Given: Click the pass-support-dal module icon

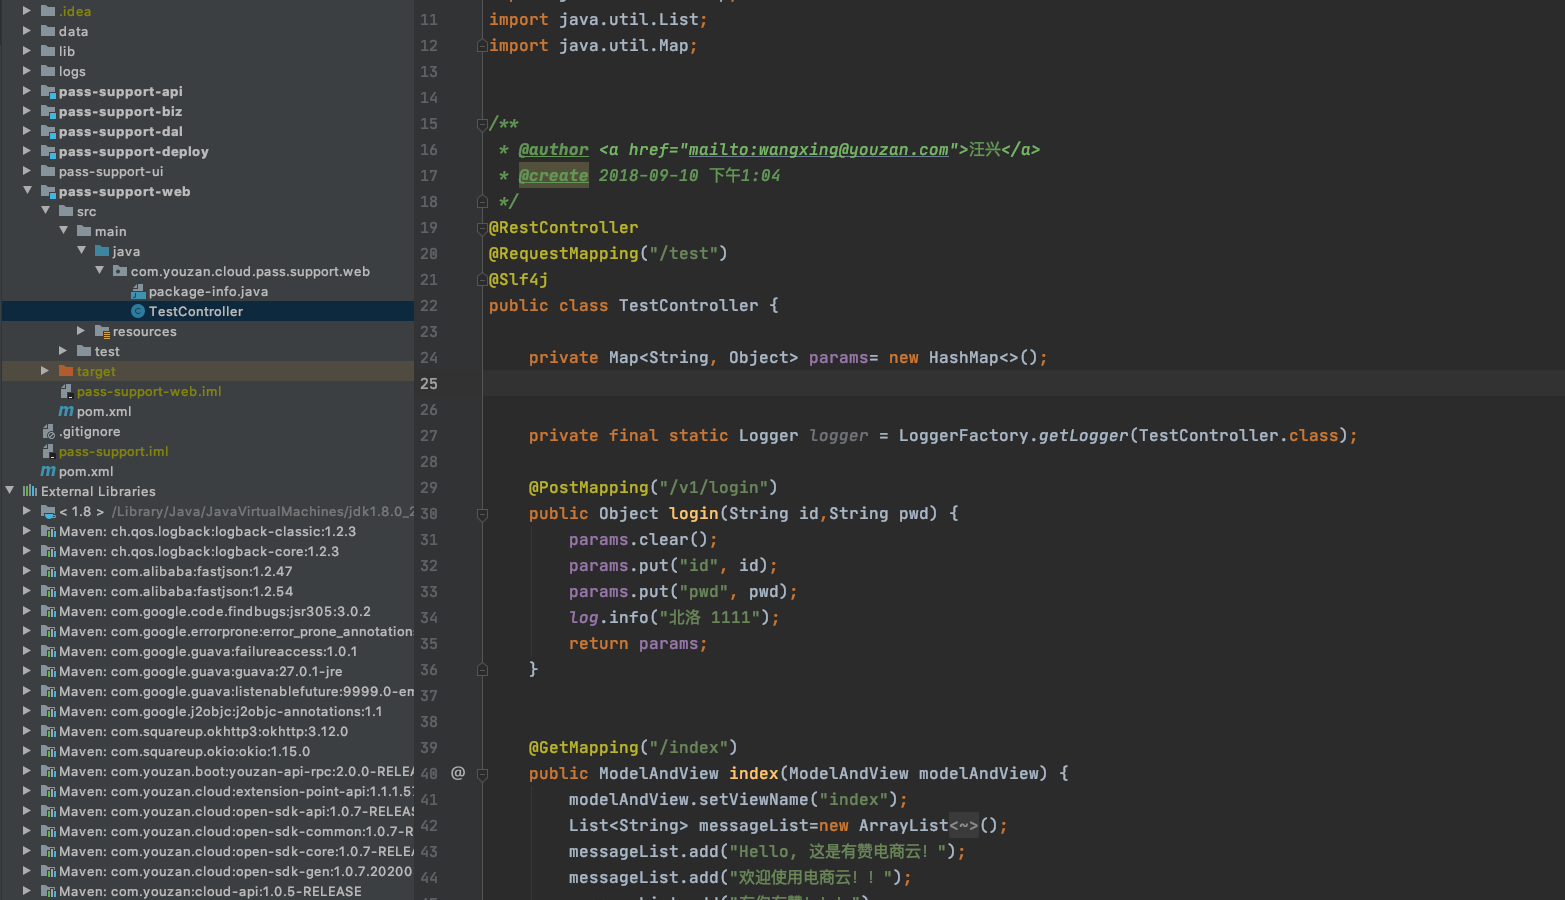Looking at the screenshot, I should click(x=48, y=131).
